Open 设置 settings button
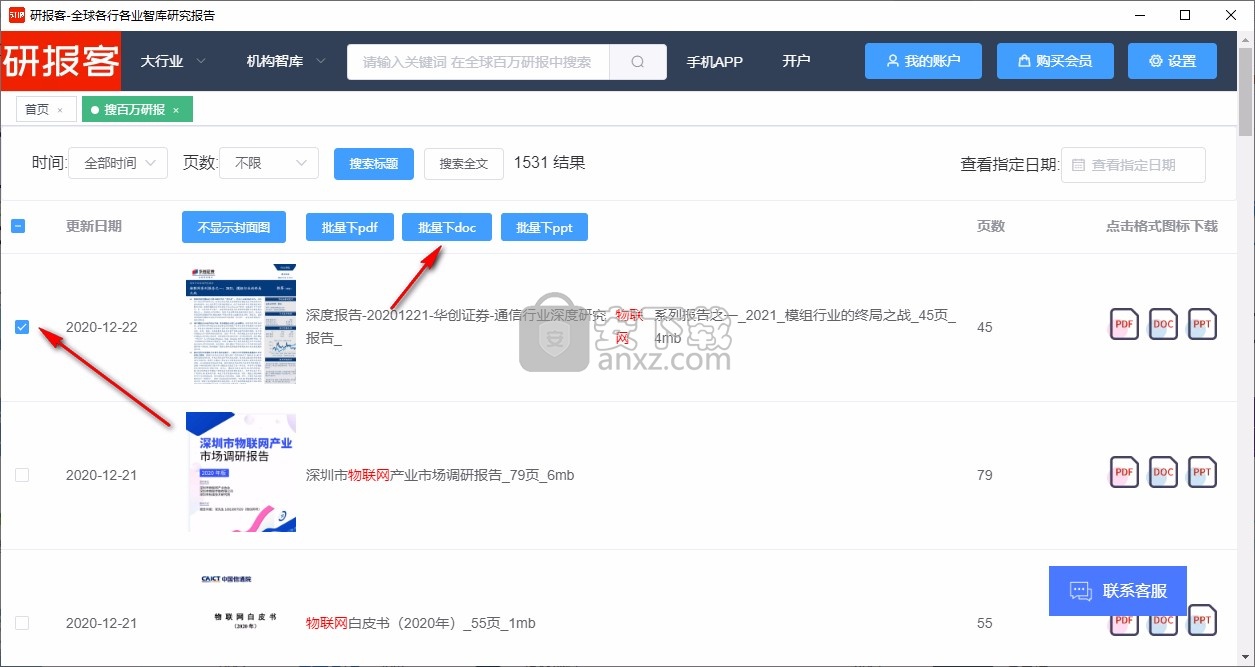This screenshot has width=1255, height=667. pyautogui.click(x=1172, y=61)
